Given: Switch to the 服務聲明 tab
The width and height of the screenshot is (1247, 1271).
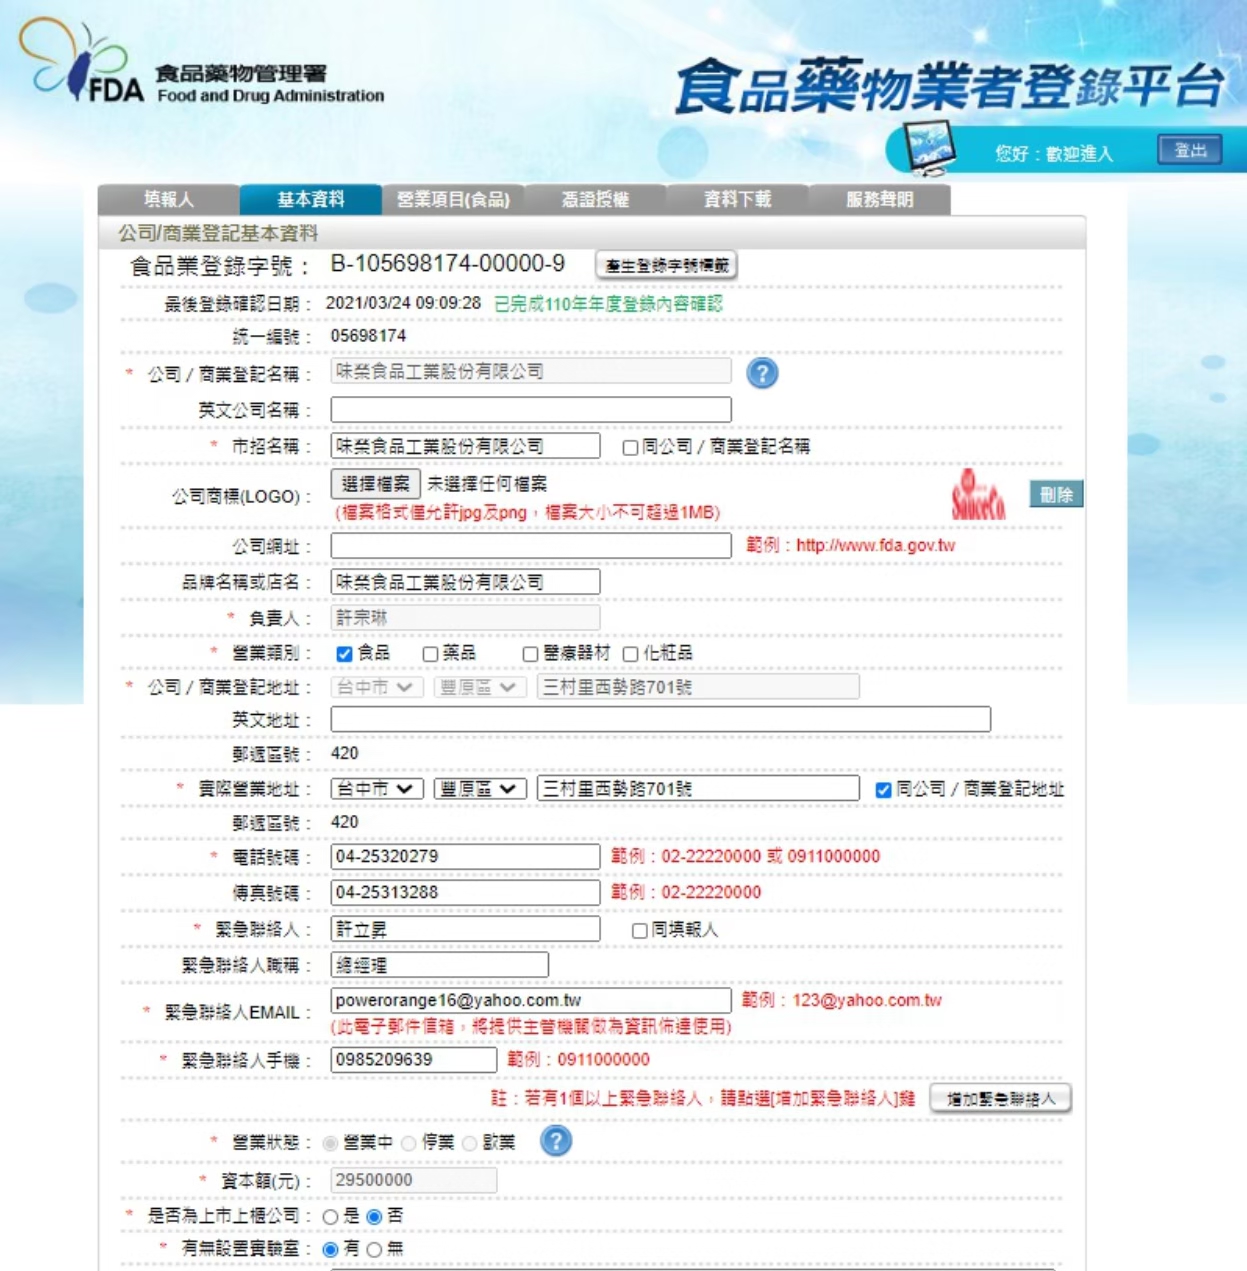Looking at the screenshot, I should pos(880,199).
